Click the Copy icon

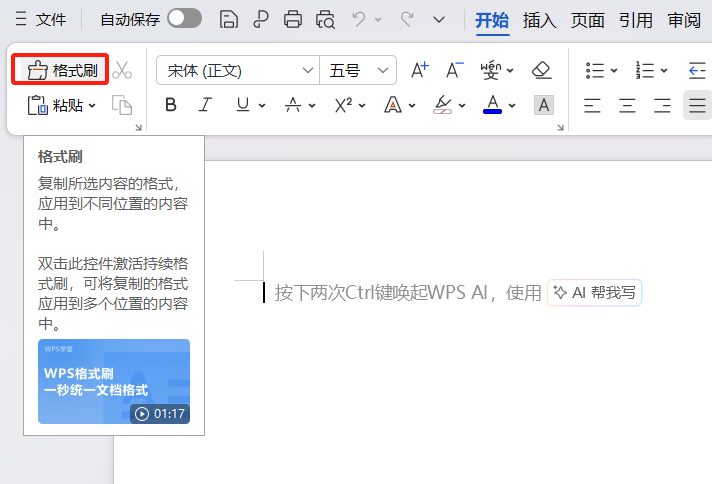pos(122,105)
